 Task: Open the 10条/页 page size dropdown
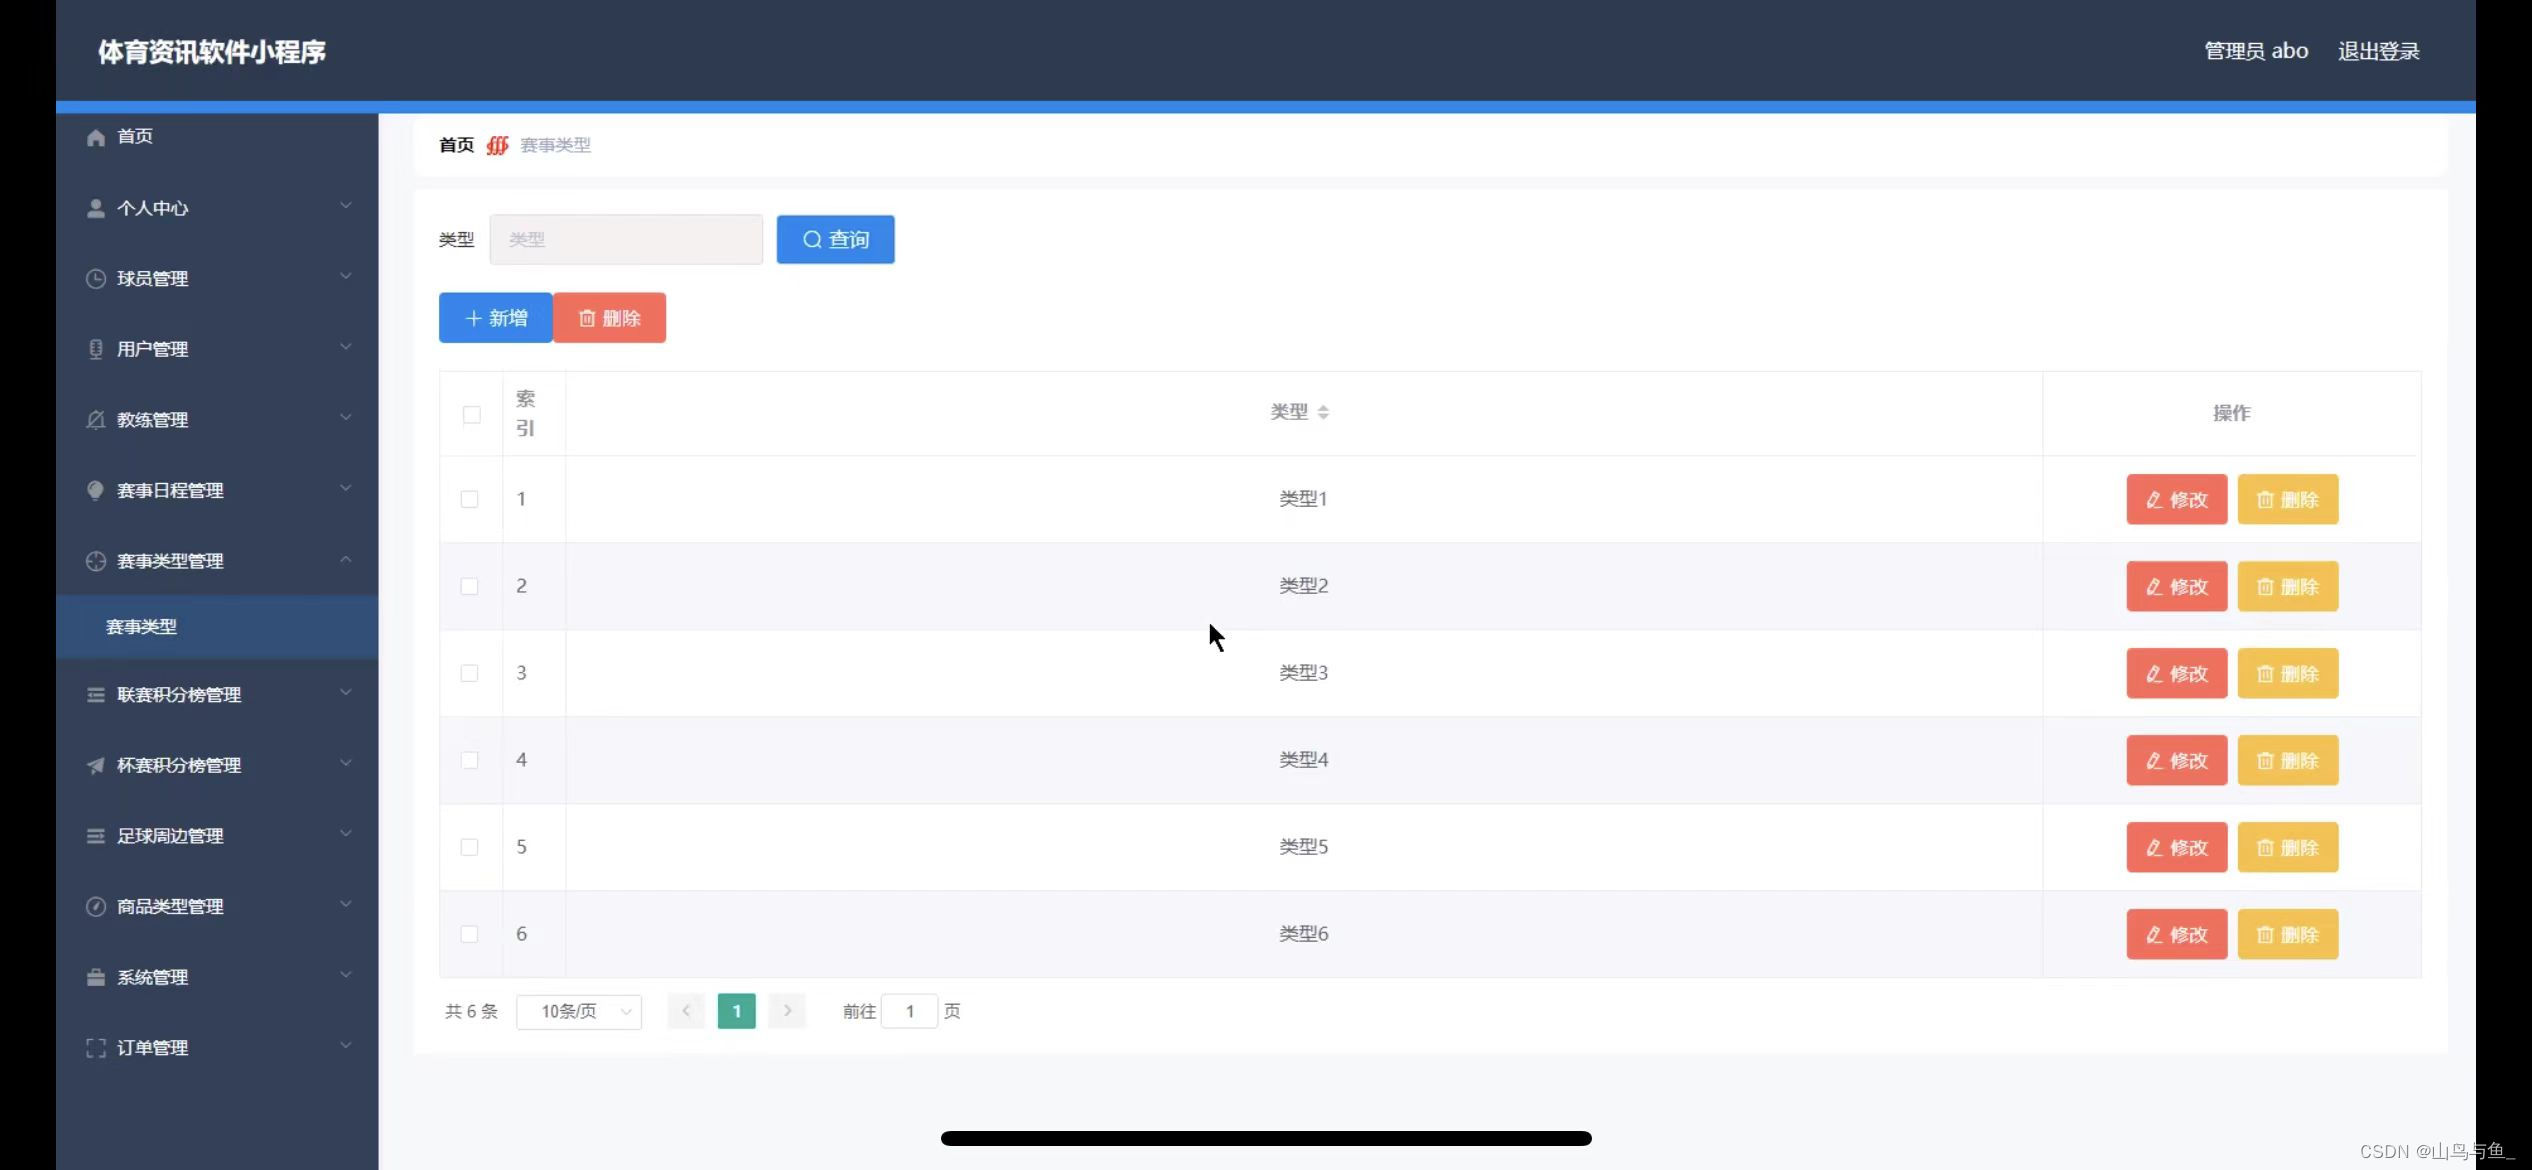pos(579,1012)
